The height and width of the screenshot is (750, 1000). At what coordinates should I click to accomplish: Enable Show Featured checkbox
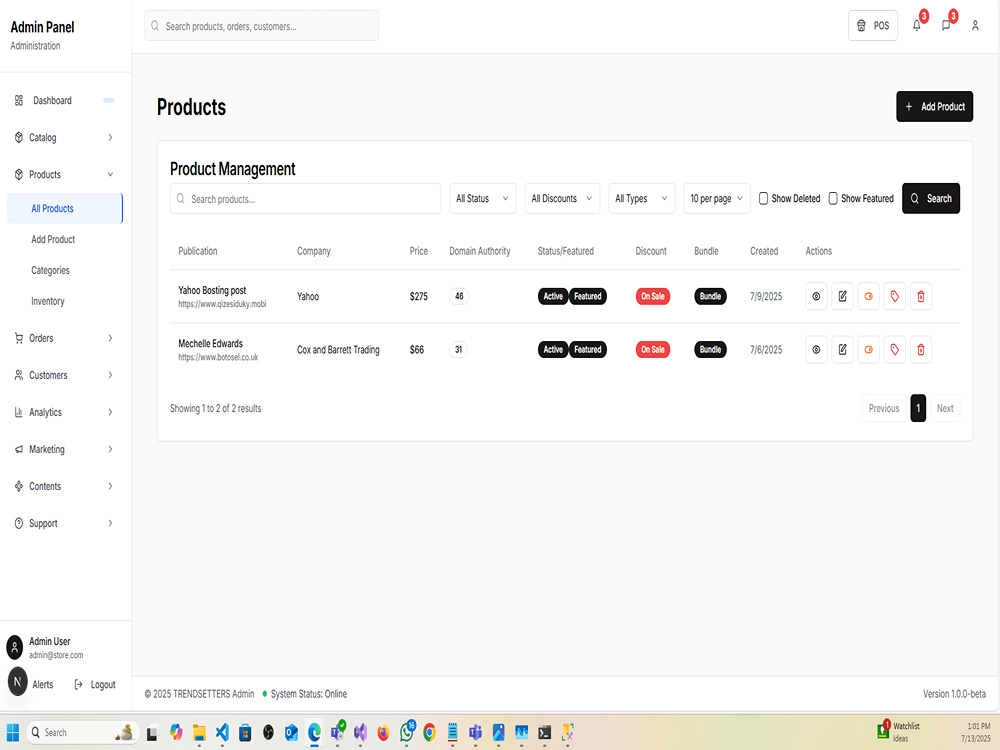tap(833, 198)
